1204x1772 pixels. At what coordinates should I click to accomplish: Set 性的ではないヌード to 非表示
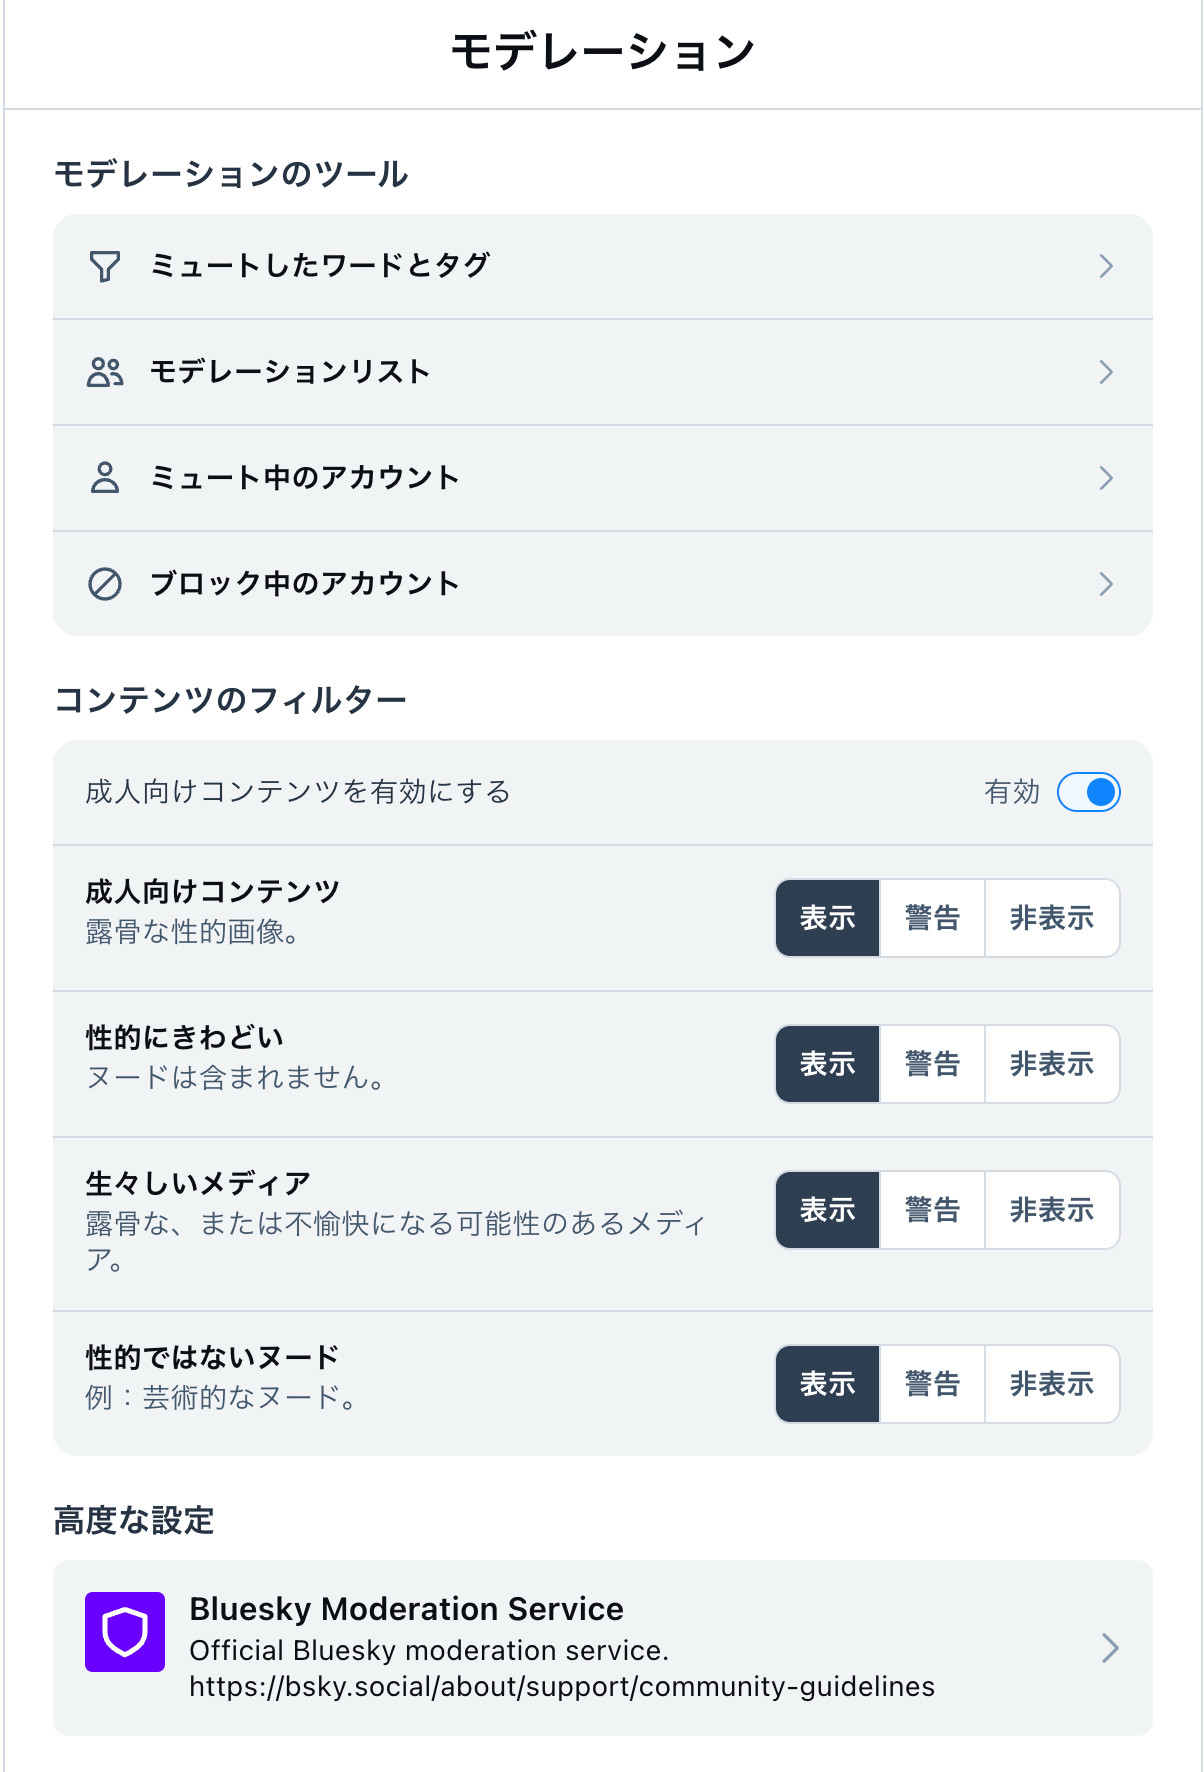(x=1051, y=1384)
